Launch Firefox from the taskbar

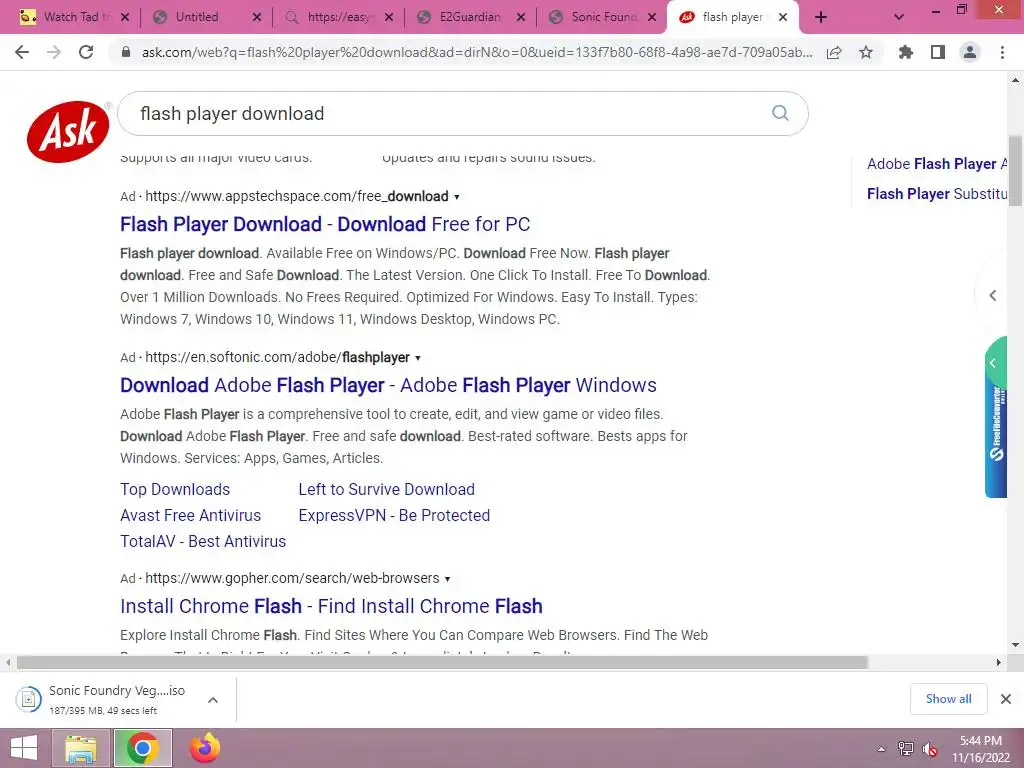204,748
